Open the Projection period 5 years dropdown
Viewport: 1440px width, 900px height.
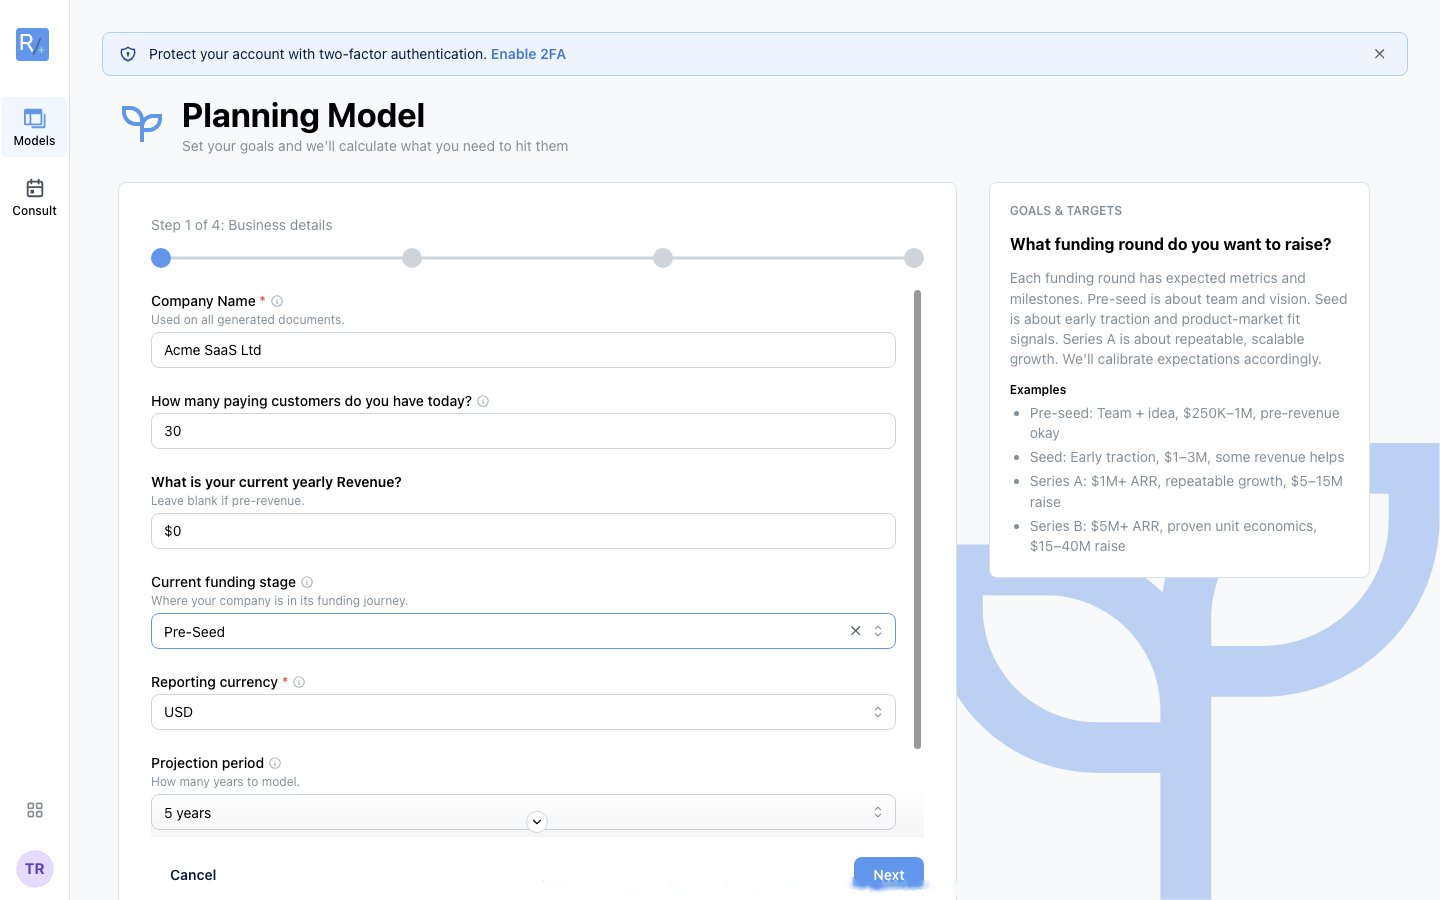pyautogui.click(x=523, y=812)
